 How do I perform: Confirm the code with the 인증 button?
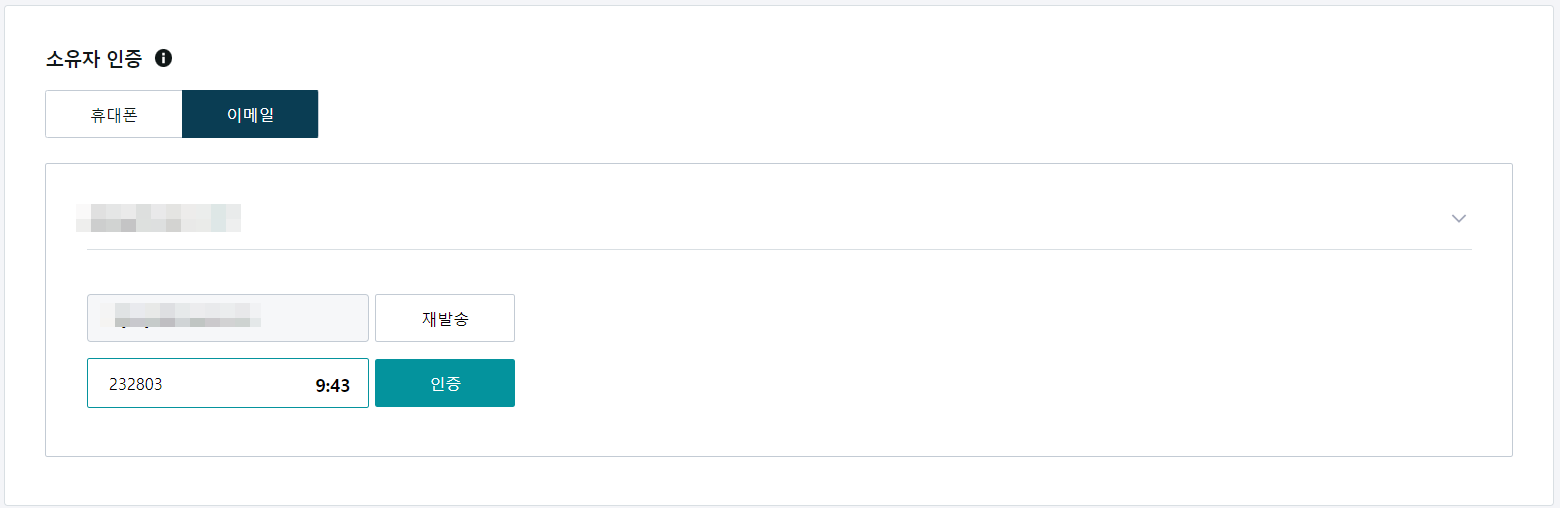click(445, 383)
